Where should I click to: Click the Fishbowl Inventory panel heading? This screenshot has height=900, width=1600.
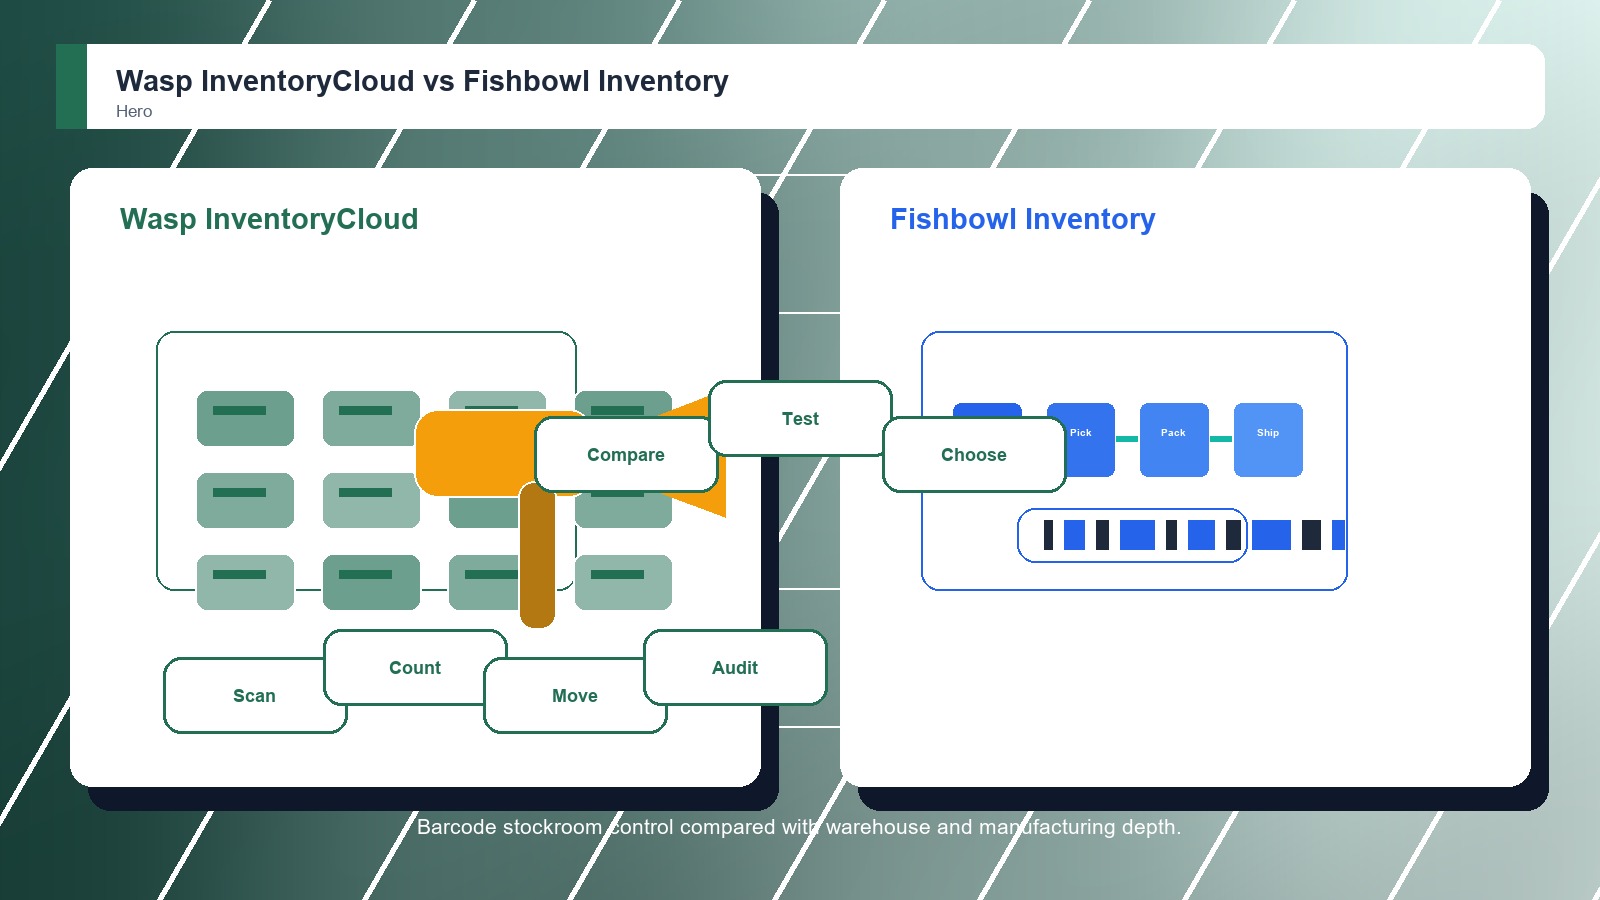[1023, 219]
